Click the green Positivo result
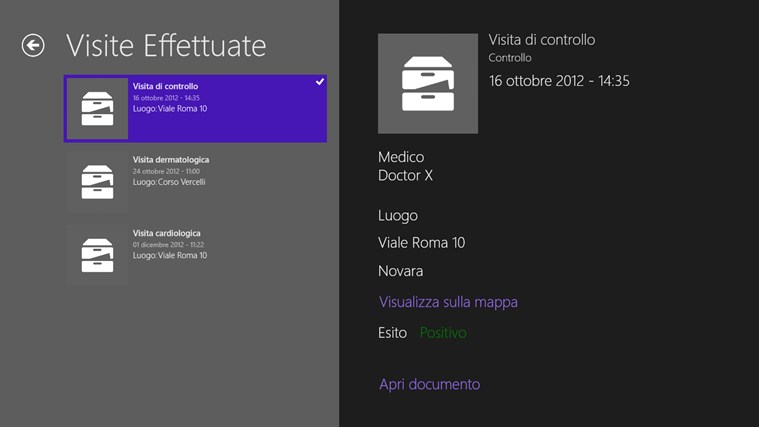The height and width of the screenshot is (427, 759). [x=443, y=333]
